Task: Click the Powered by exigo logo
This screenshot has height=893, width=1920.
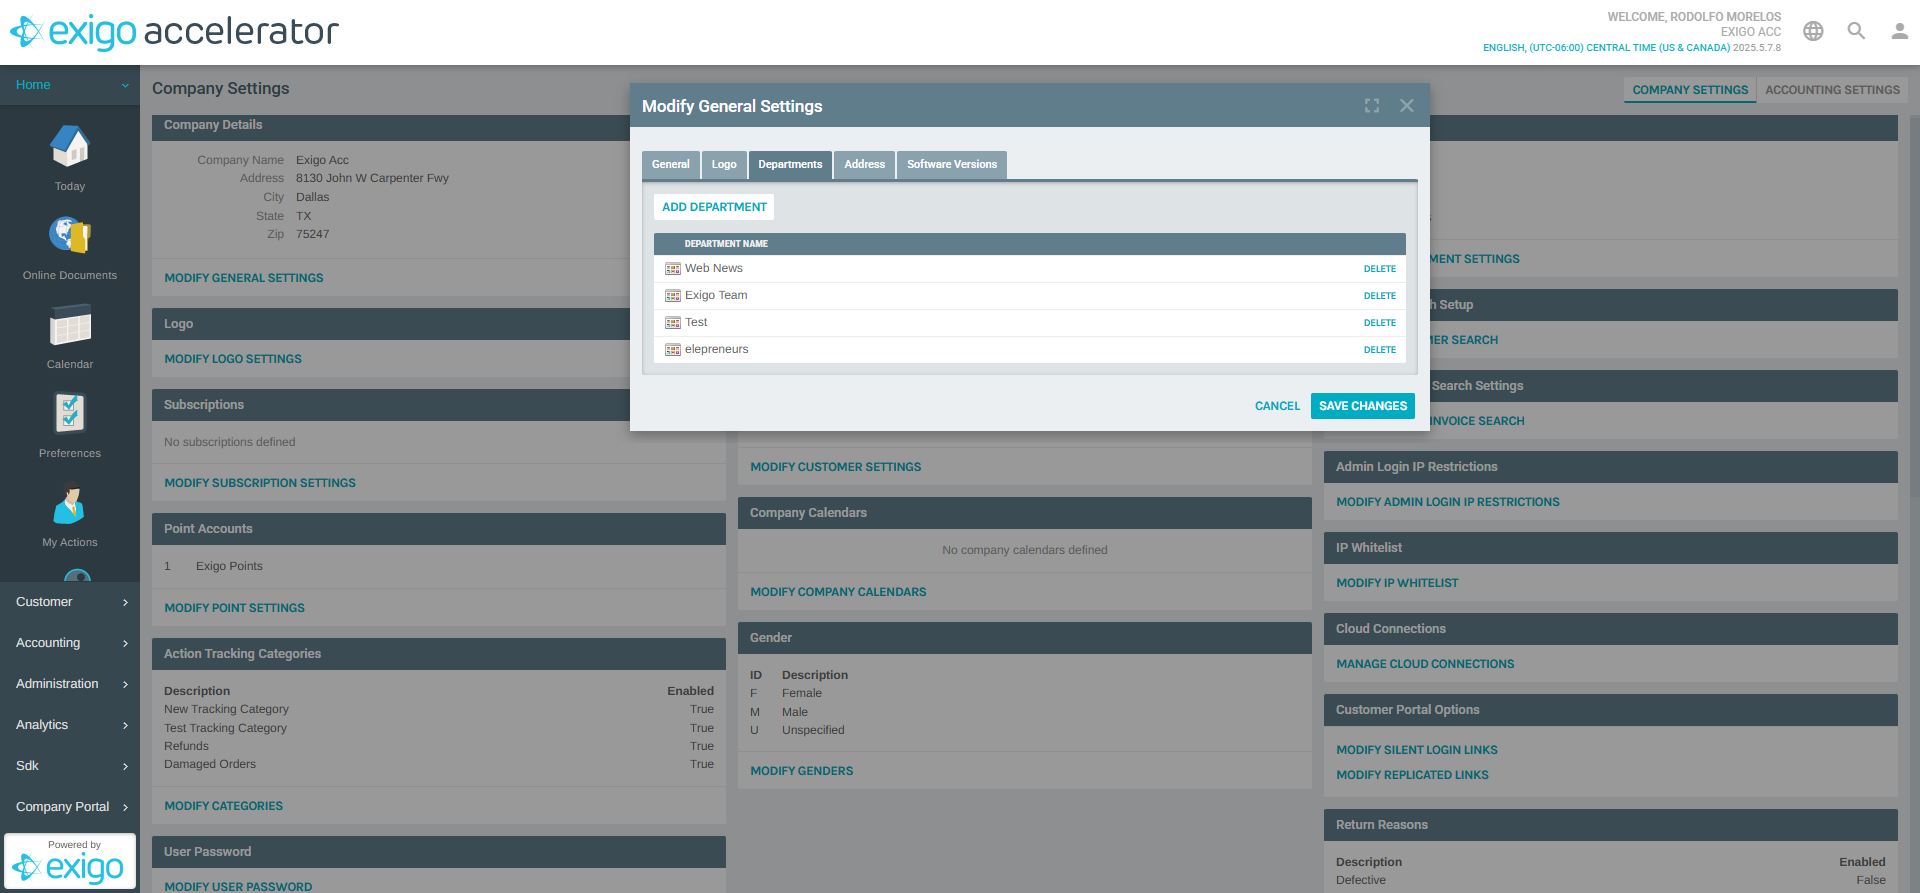Action: 70,861
